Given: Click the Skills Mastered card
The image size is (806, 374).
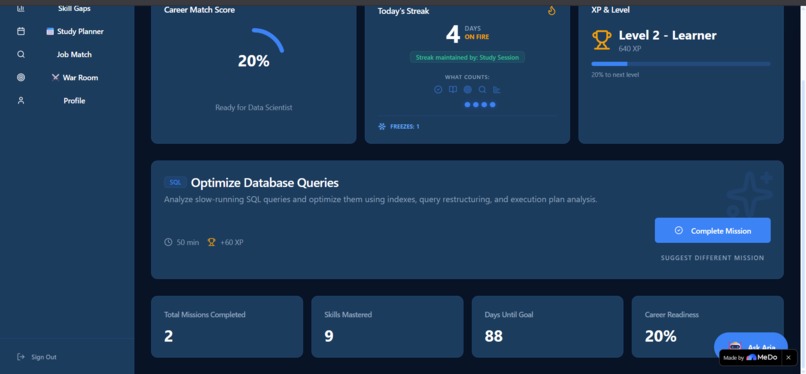Looking at the screenshot, I should (x=387, y=326).
